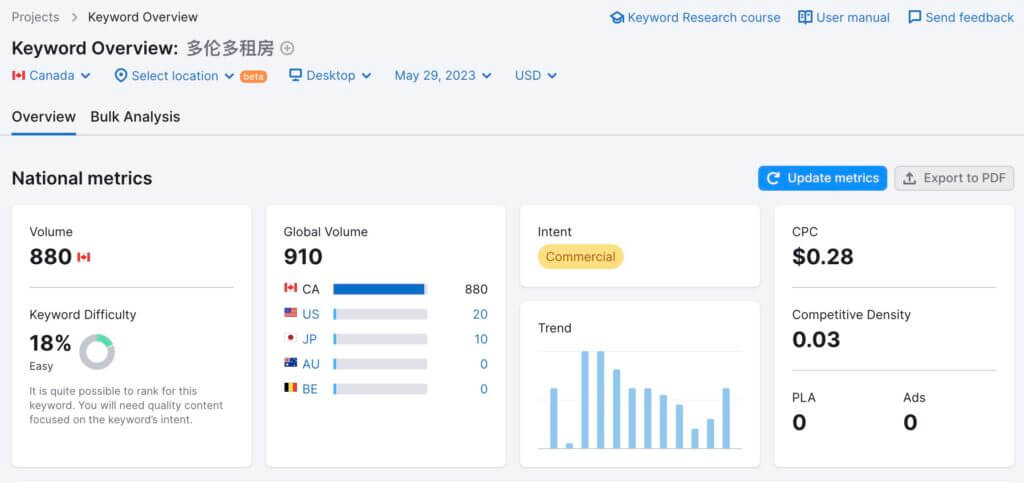Click the BE country link
The width and height of the screenshot is (1024, 483).
tap(310, 389)
